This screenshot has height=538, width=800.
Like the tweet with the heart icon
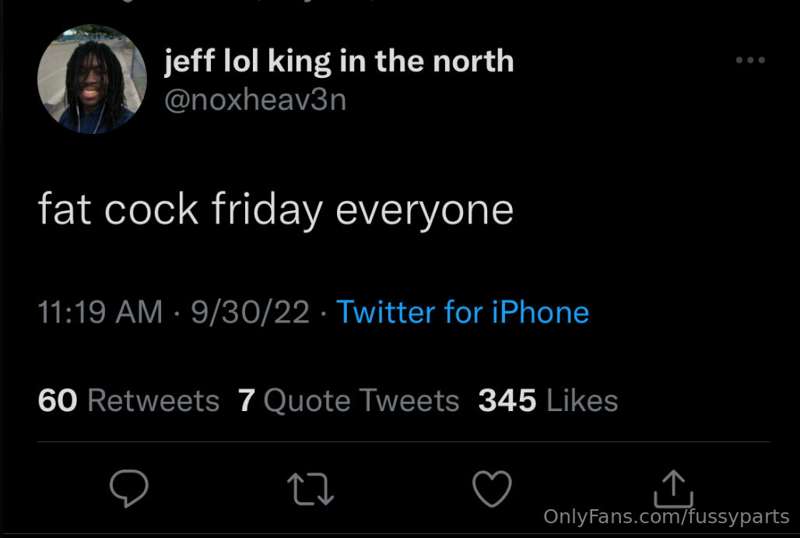[491, 488]
